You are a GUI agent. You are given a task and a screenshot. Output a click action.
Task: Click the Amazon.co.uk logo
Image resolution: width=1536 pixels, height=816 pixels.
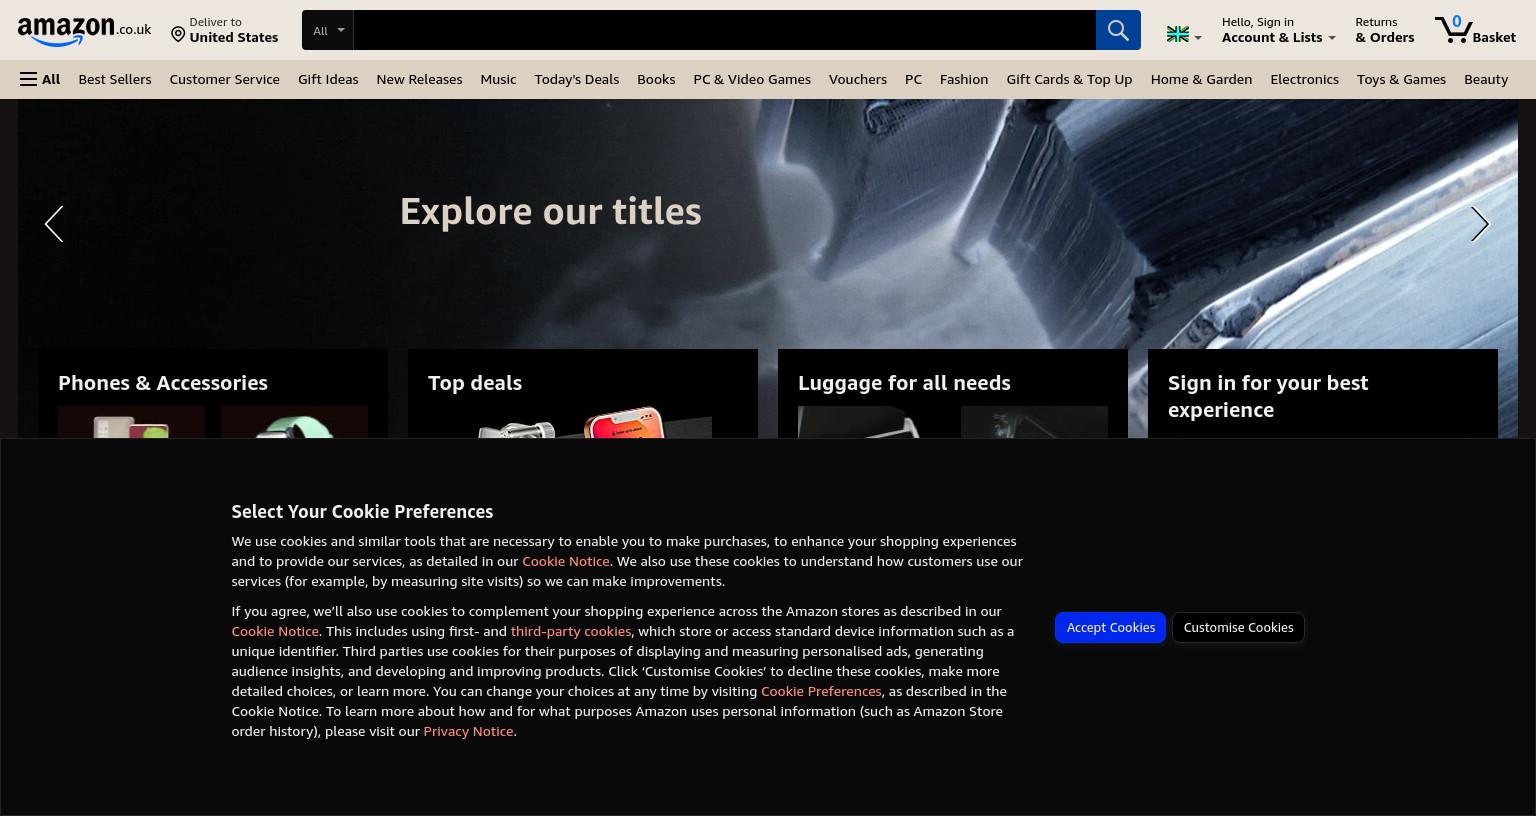tap(84, 31)
